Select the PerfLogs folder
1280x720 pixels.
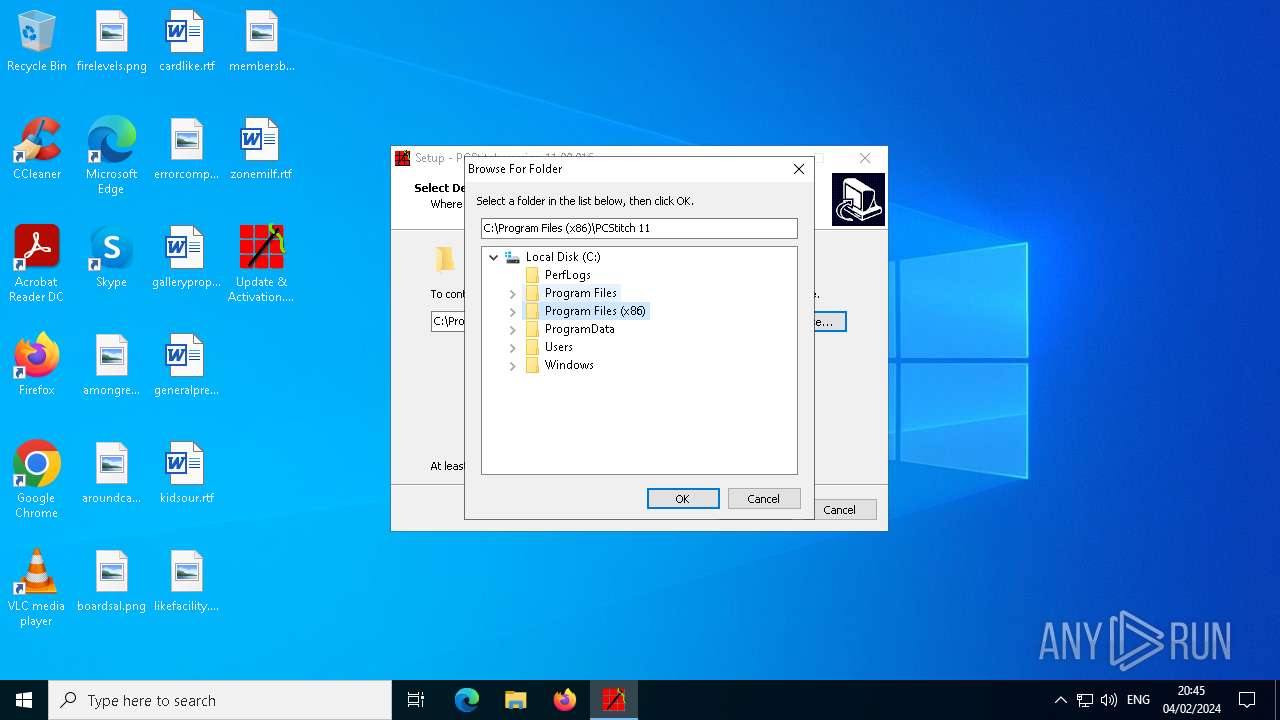tap(568, 275)
